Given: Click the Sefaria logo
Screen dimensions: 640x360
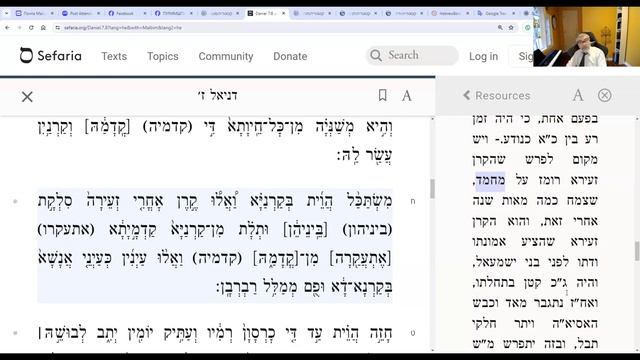Looking at the screenshot, I should click(x=51, y=56).
